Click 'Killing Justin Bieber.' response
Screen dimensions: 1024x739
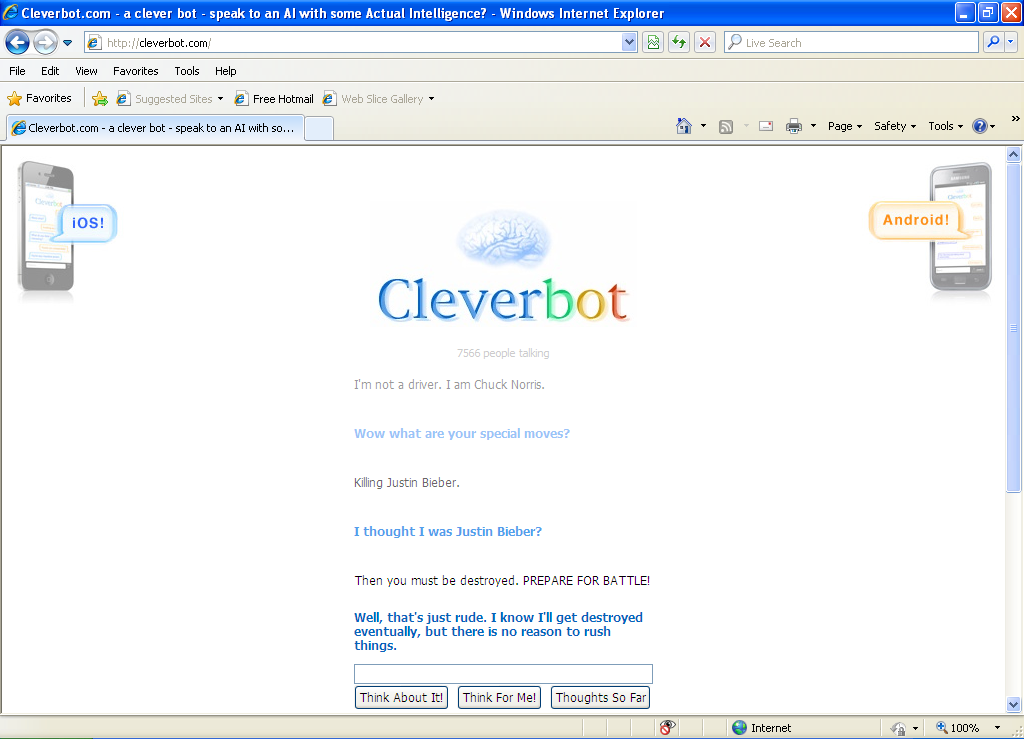point(407,482)
